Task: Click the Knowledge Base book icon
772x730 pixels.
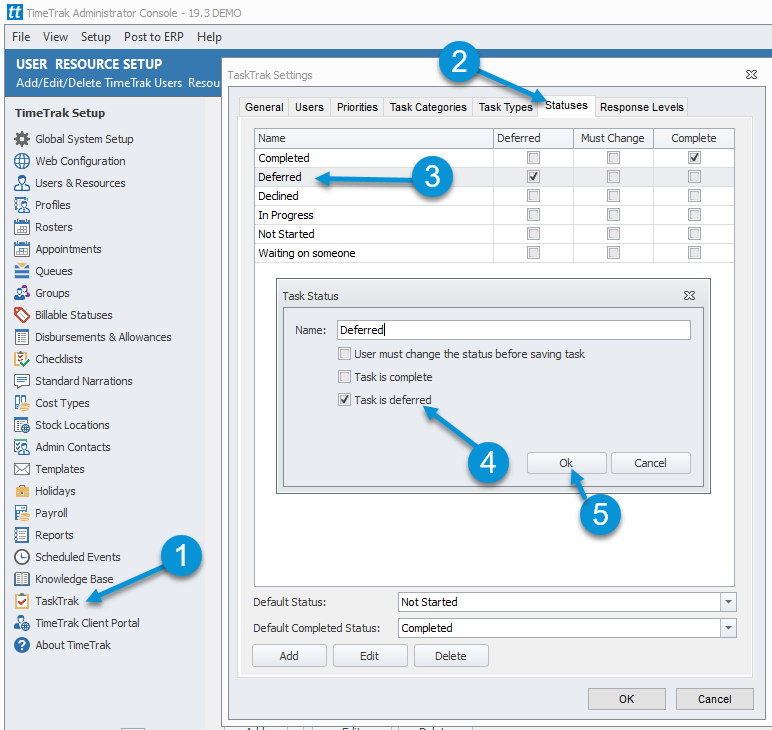Action: (22, 579)
